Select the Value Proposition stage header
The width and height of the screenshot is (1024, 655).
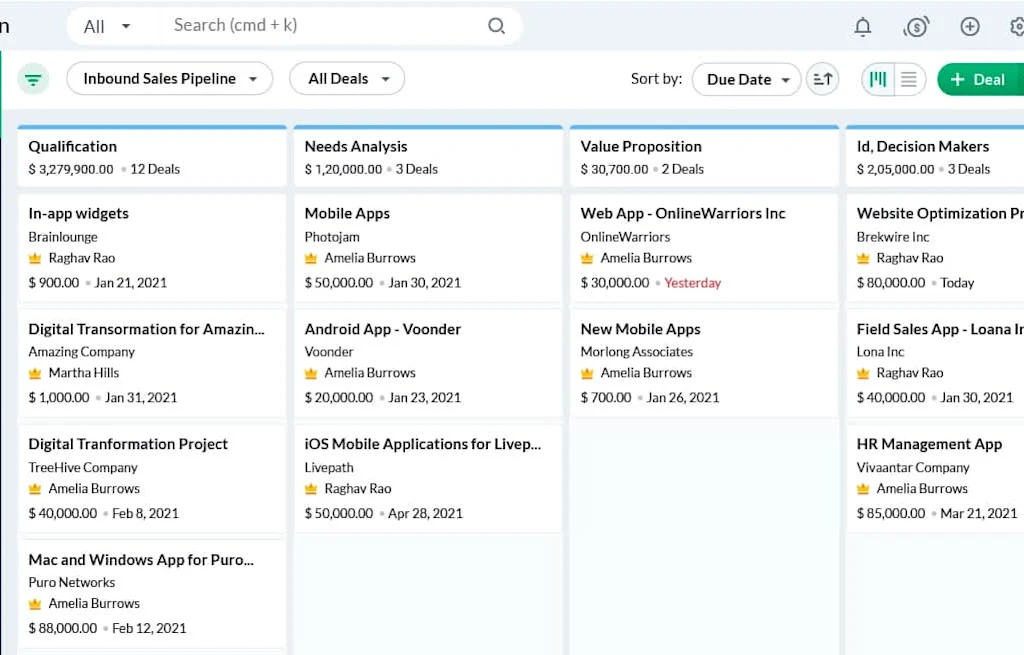(x=641, y=146)
